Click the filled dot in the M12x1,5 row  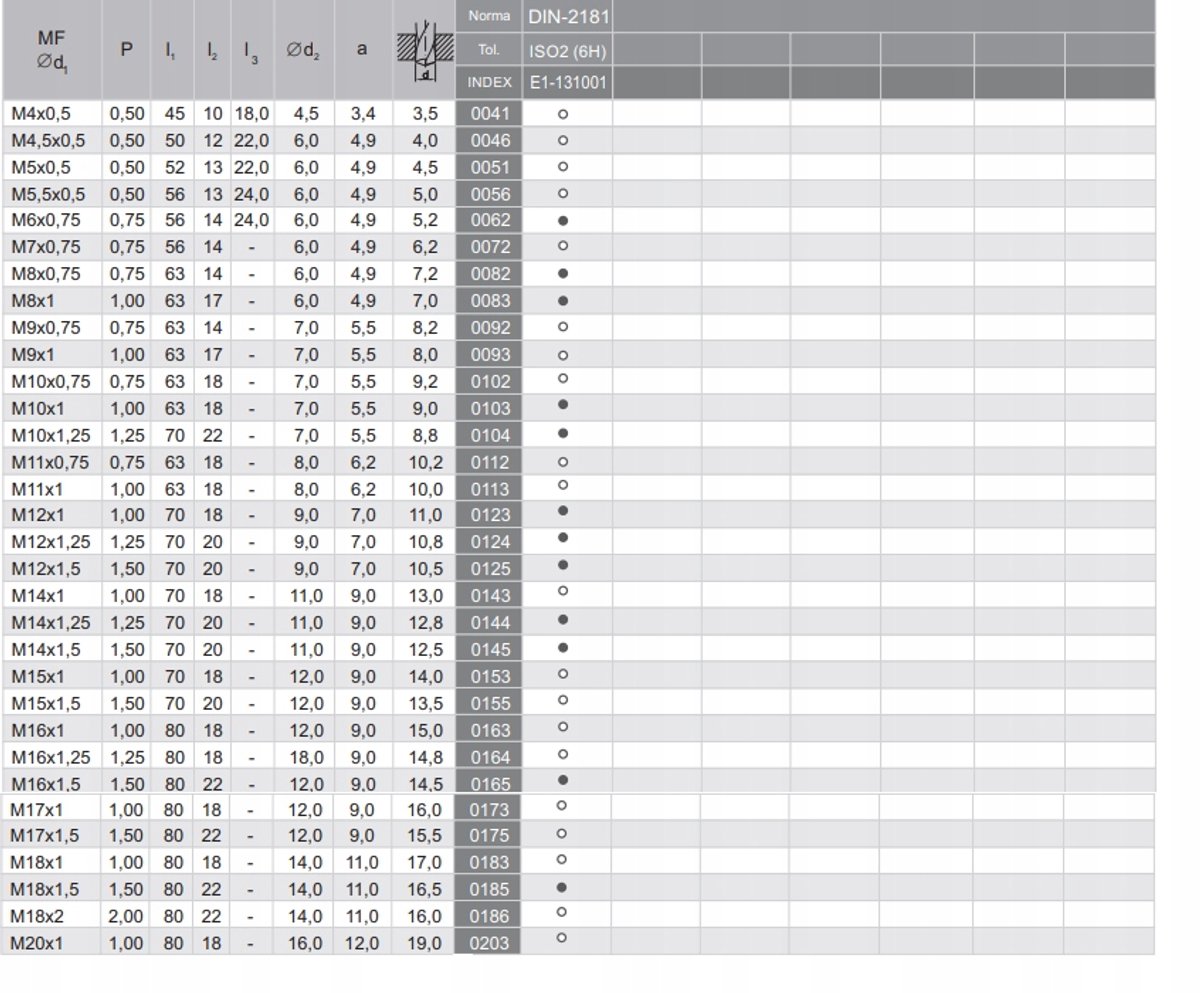pos(563,565)
